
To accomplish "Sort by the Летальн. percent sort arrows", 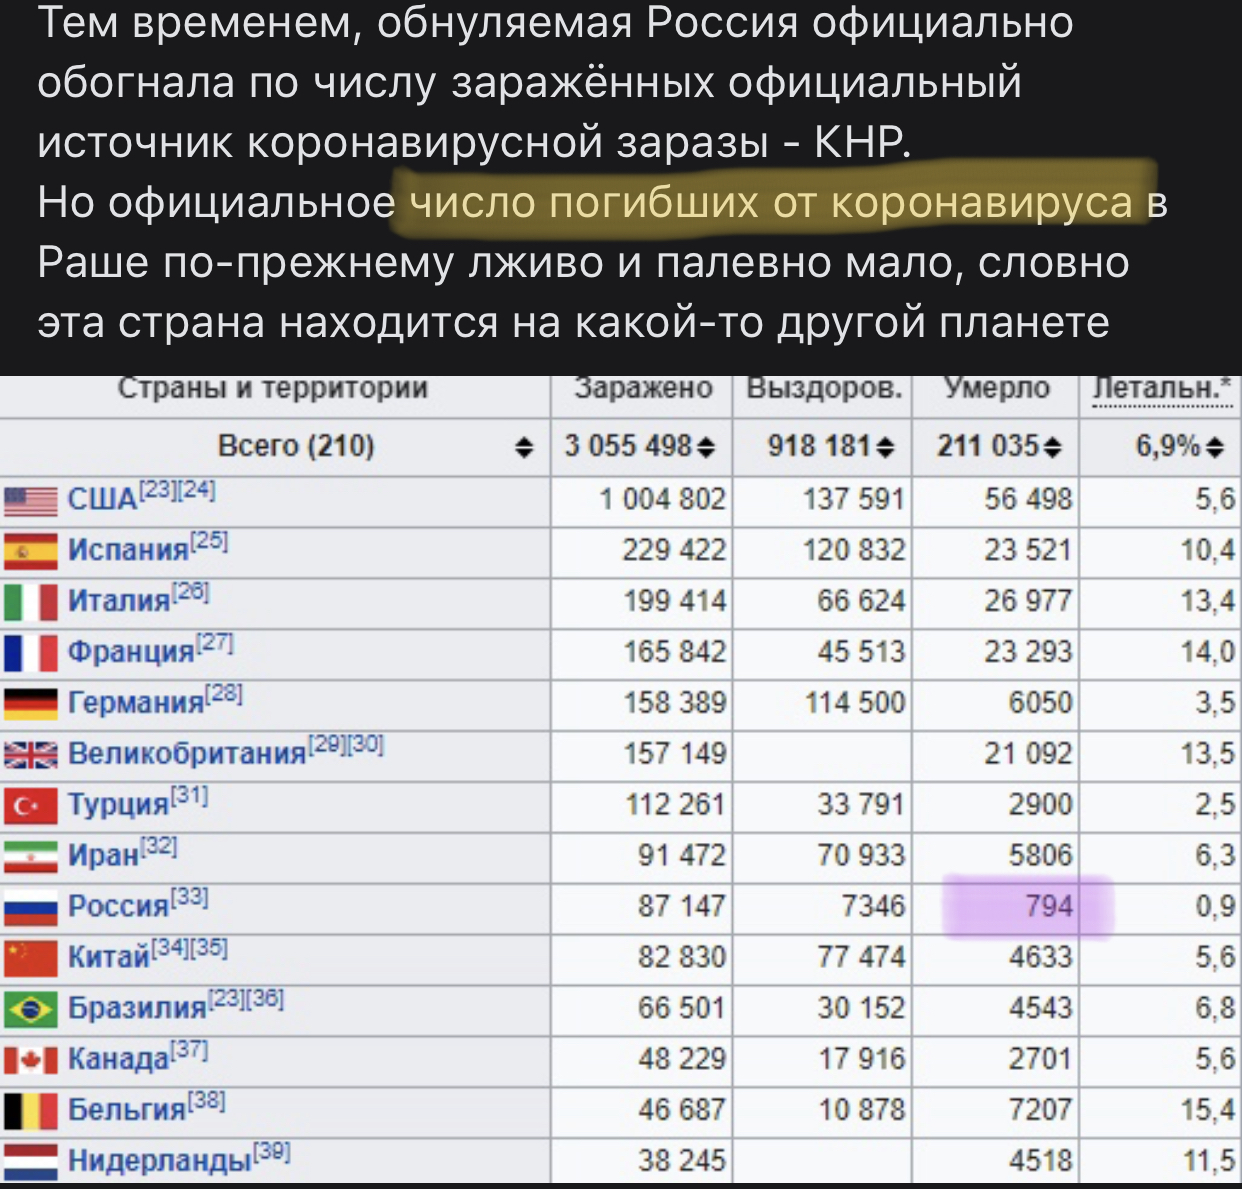I will click(1215, 447).
